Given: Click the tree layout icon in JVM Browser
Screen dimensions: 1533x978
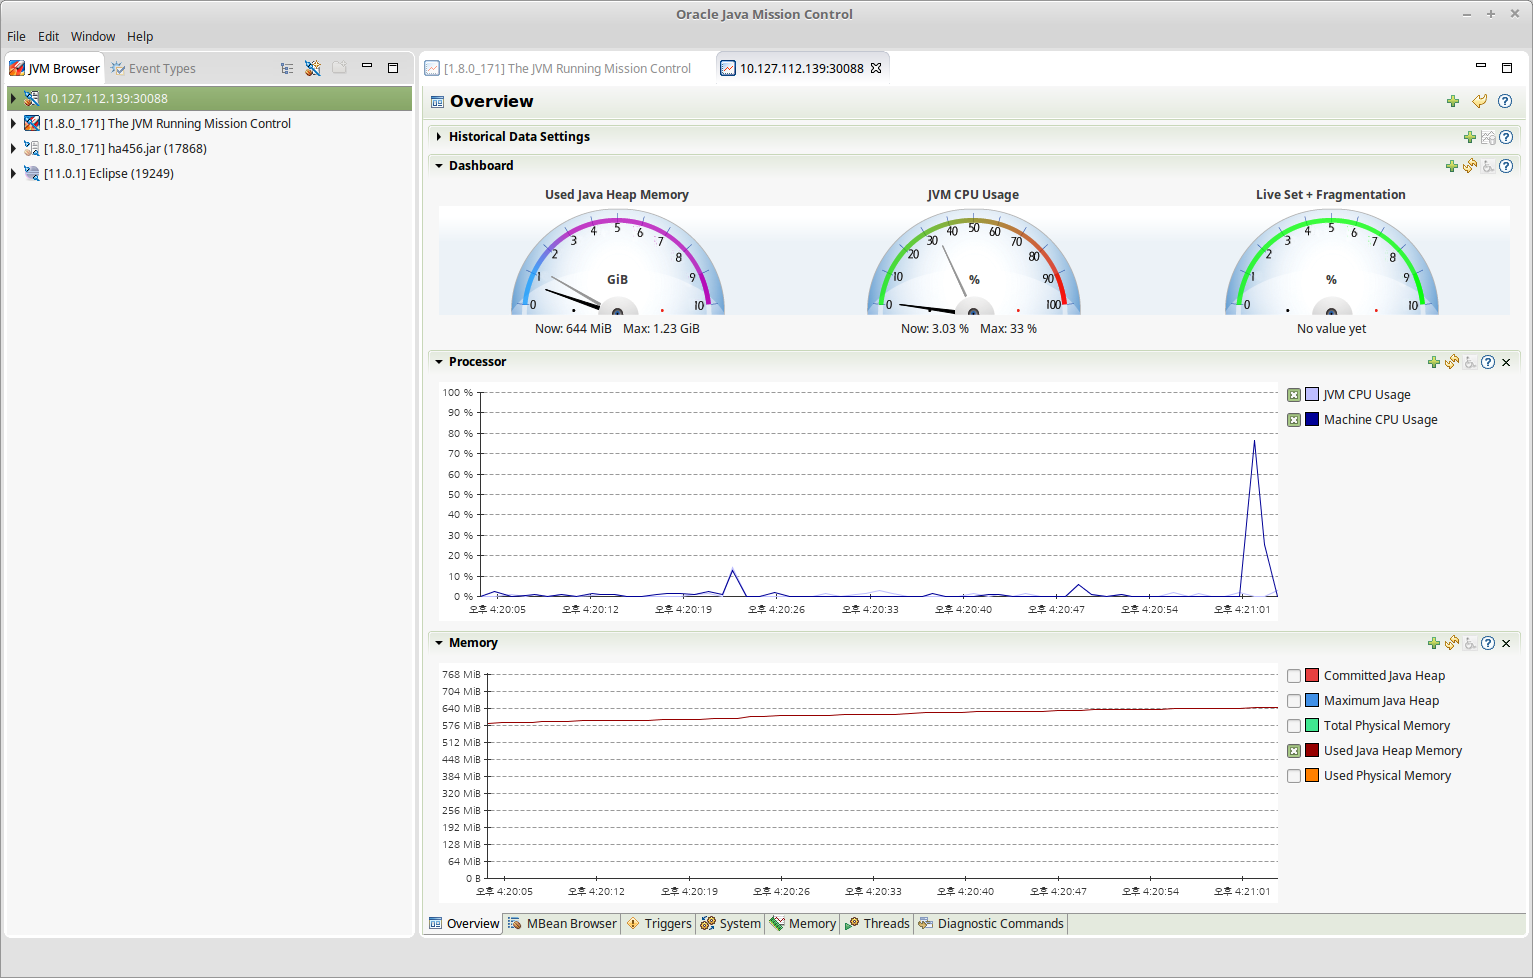Looking at the screenshot, I should point(287,68).
